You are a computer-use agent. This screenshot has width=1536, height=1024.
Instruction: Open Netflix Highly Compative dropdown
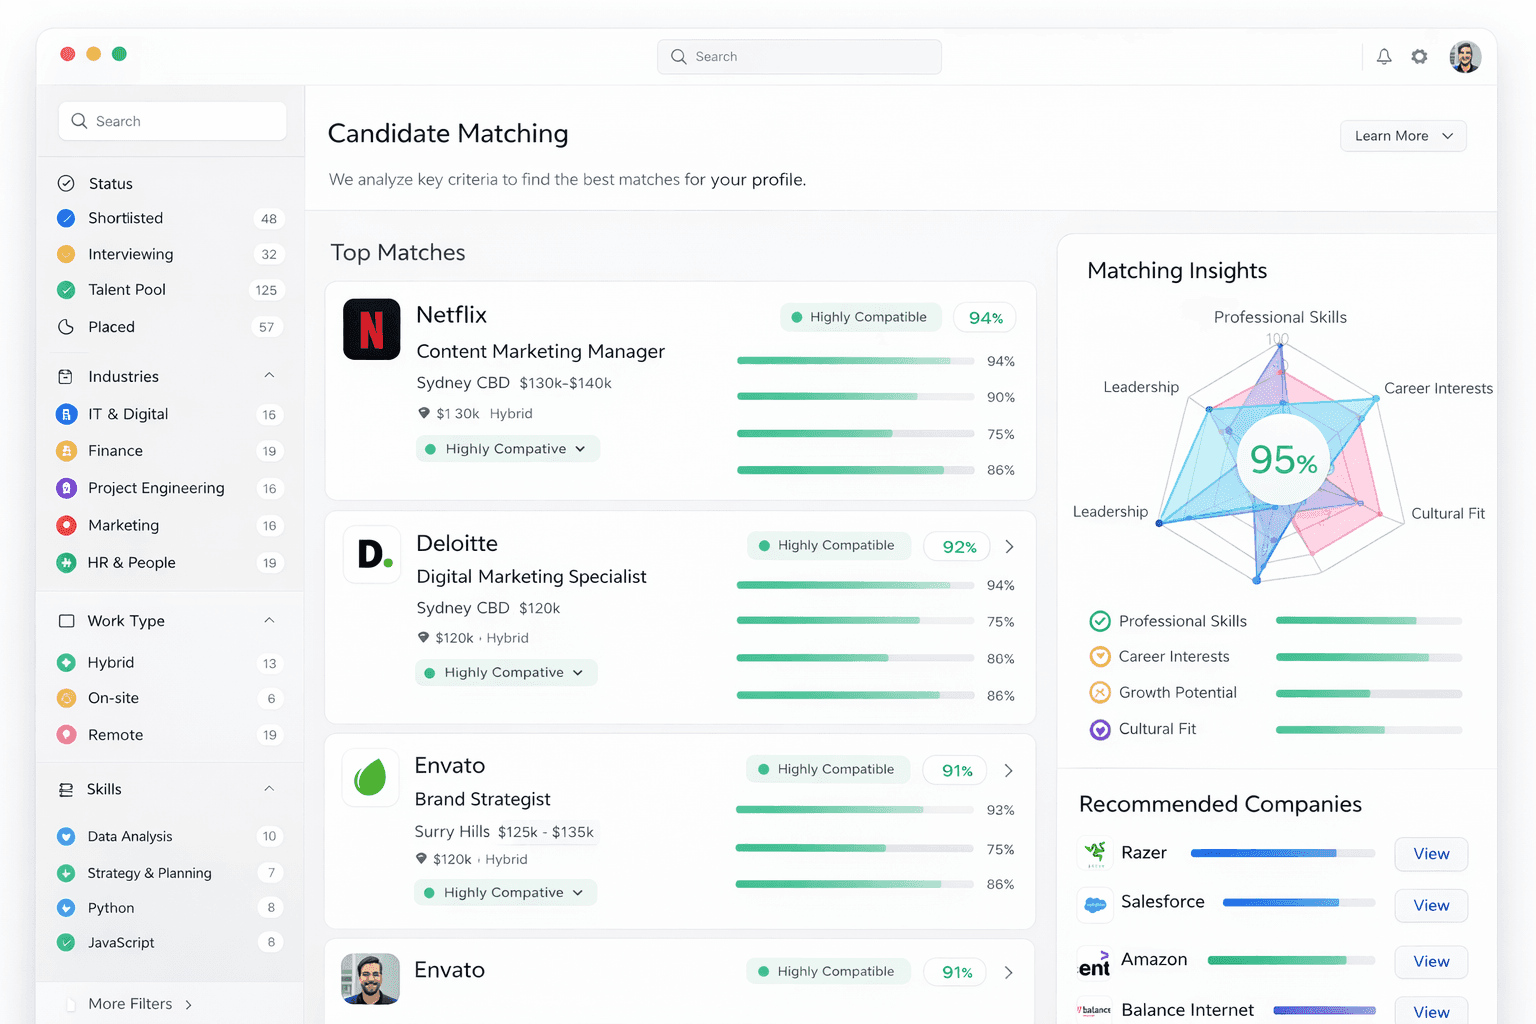coord(508,449)
